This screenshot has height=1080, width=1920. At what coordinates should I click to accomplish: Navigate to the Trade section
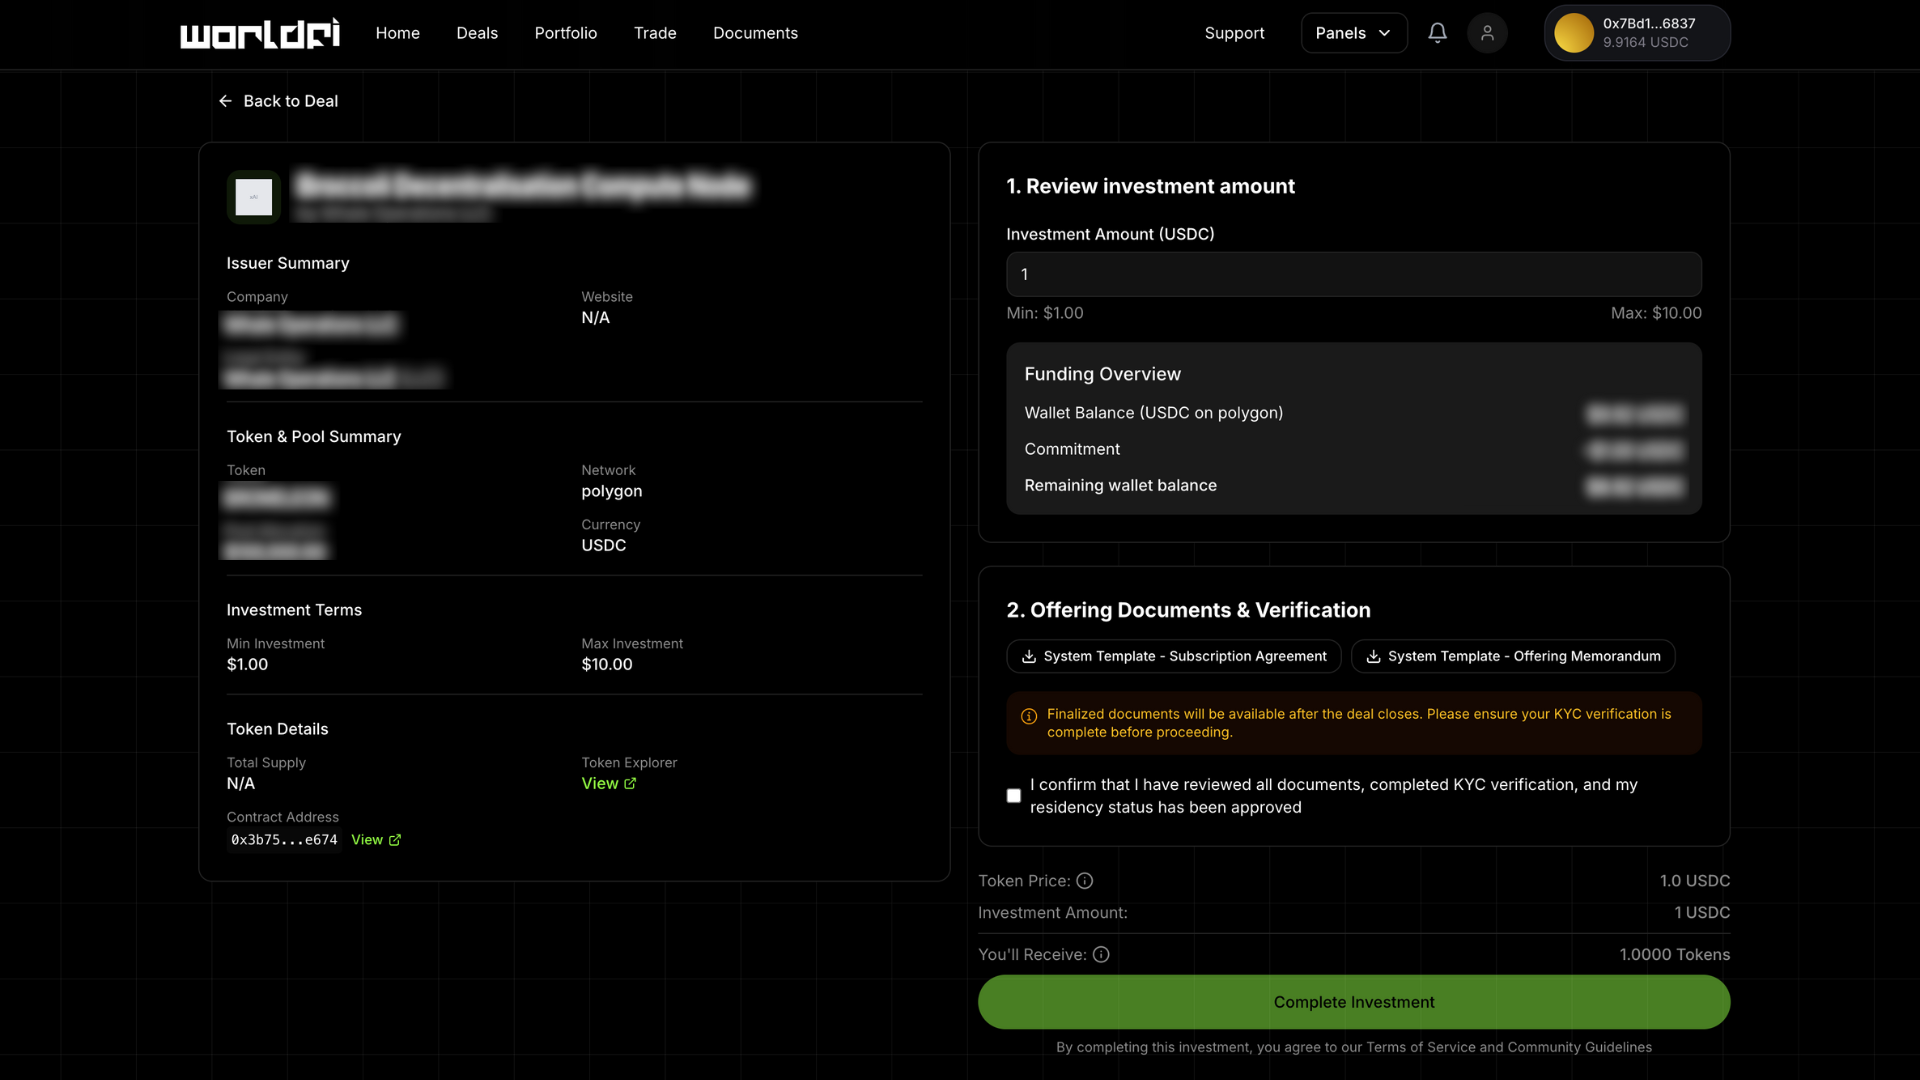coord(655,33)
